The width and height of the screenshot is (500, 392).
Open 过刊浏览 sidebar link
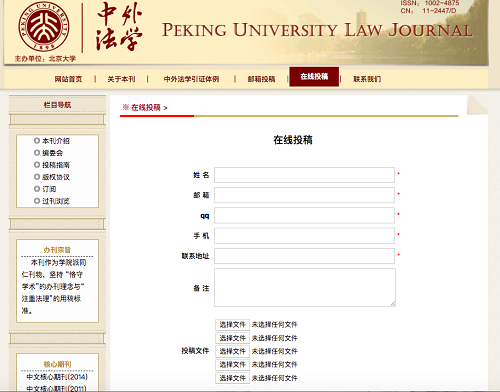pos(56,201)
